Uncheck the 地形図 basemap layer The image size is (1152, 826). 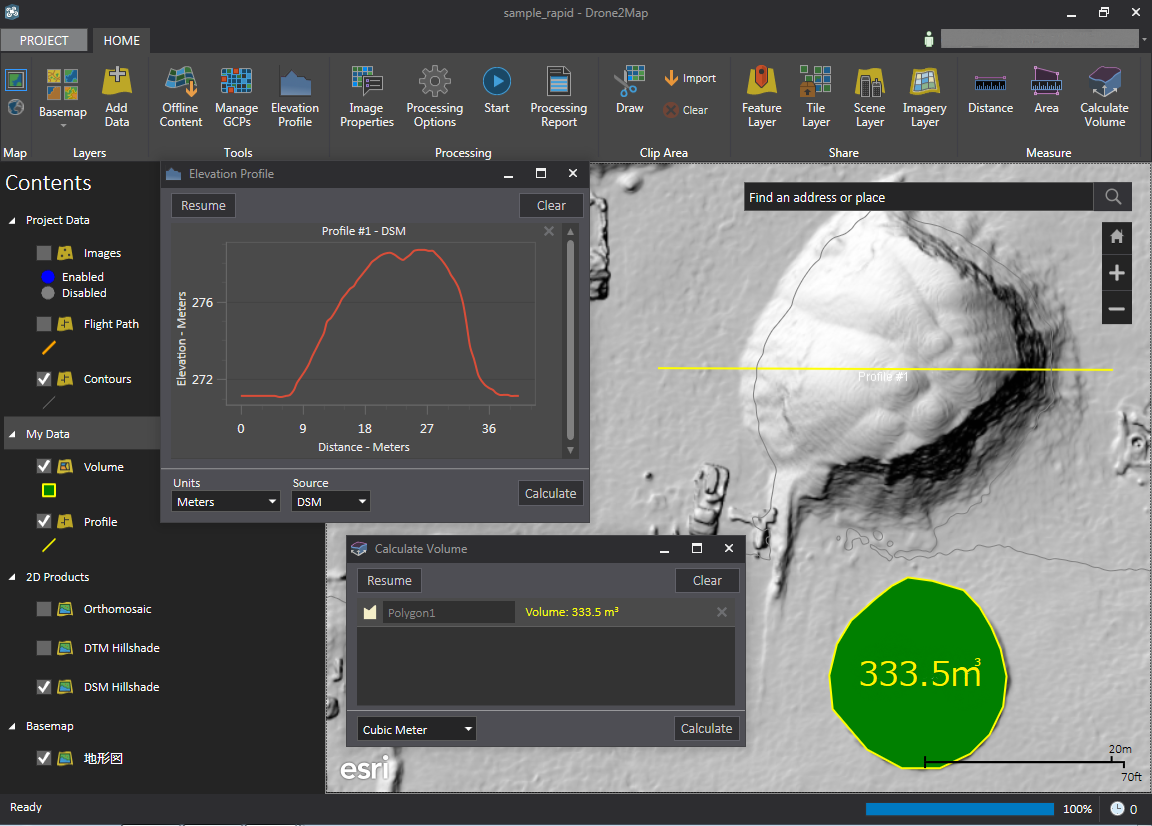[x=44, y=758]
